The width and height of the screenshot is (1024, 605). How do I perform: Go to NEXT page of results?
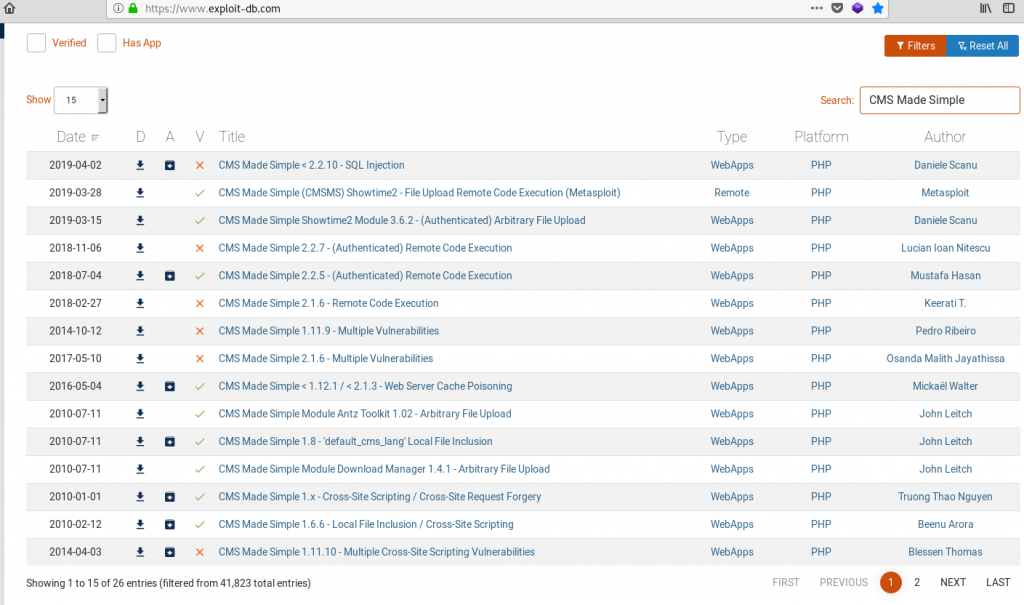tap(953, 582)
